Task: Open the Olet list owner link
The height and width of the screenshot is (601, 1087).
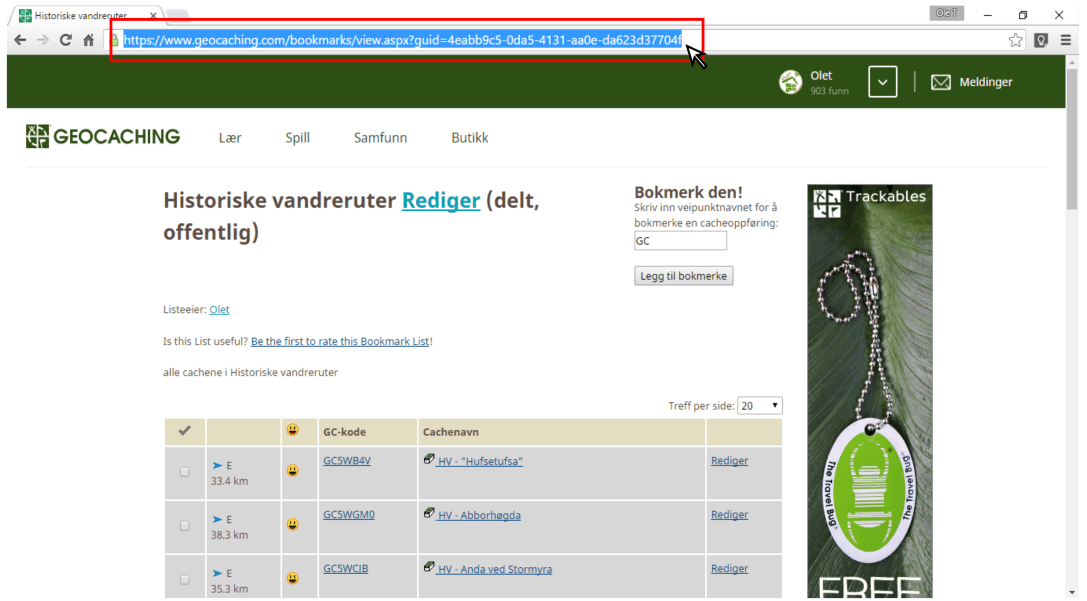Action: [219, 309]
